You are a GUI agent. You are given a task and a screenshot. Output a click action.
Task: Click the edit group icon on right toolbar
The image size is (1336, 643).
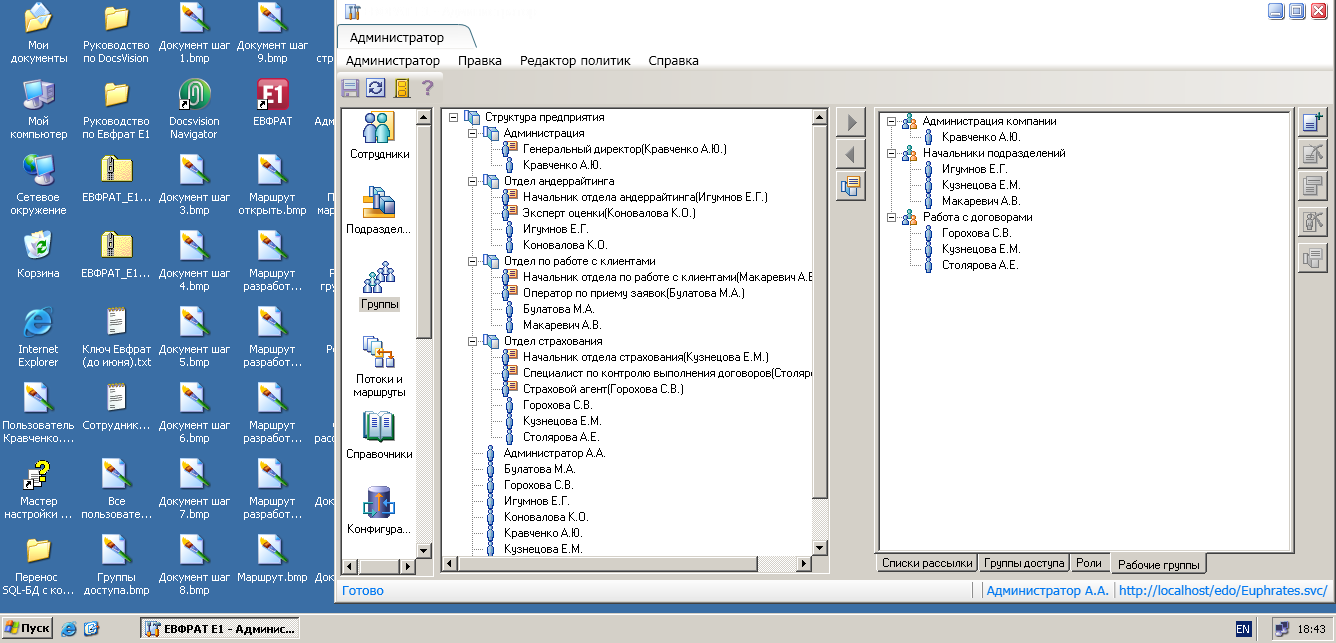pos(1312,154)
